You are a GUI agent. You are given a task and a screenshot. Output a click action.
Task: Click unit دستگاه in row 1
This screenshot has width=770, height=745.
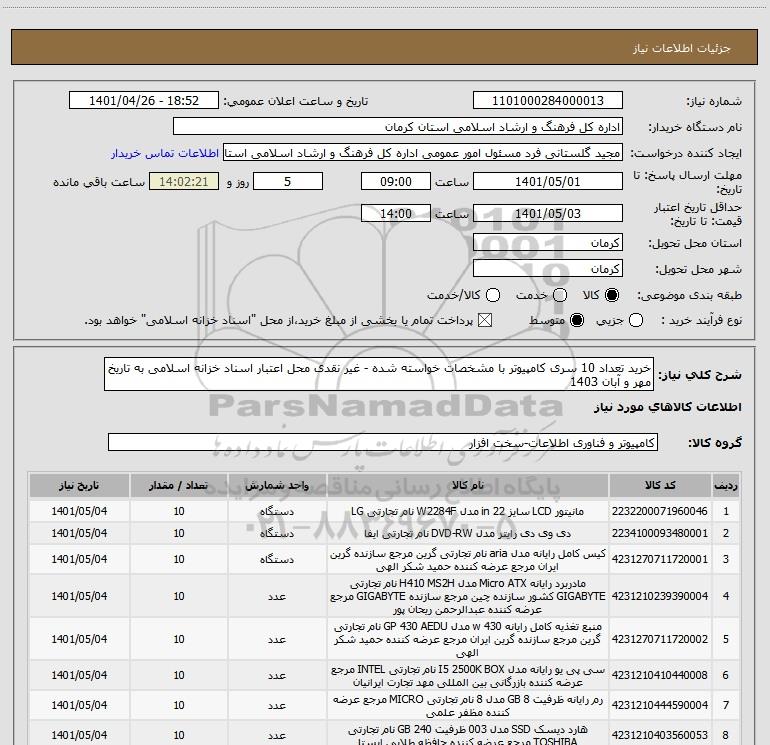pos(277,511)
